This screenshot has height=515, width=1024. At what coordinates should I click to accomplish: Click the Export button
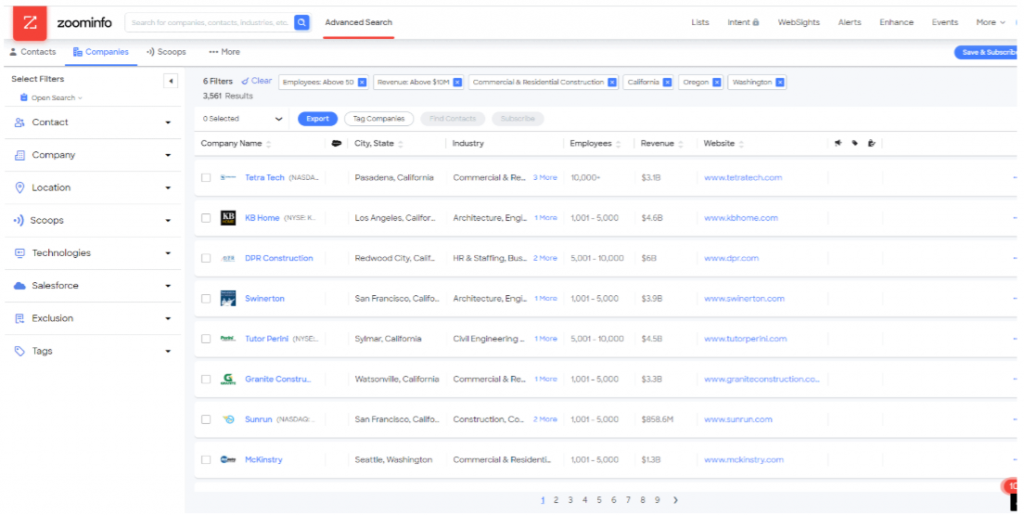pos(318,119)
